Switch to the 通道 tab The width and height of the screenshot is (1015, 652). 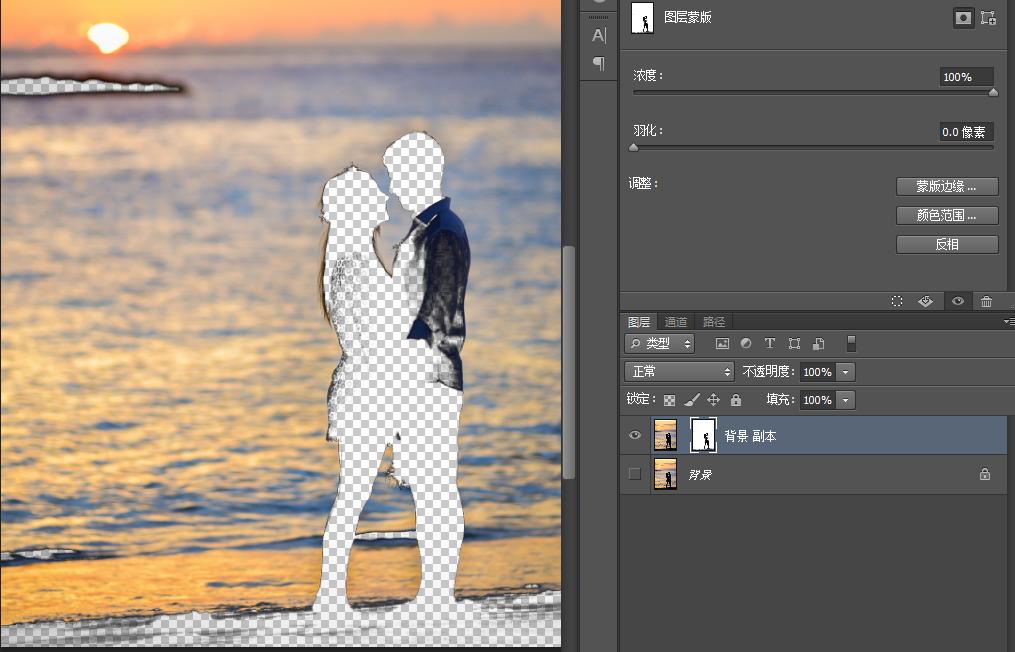click(676, 322)
